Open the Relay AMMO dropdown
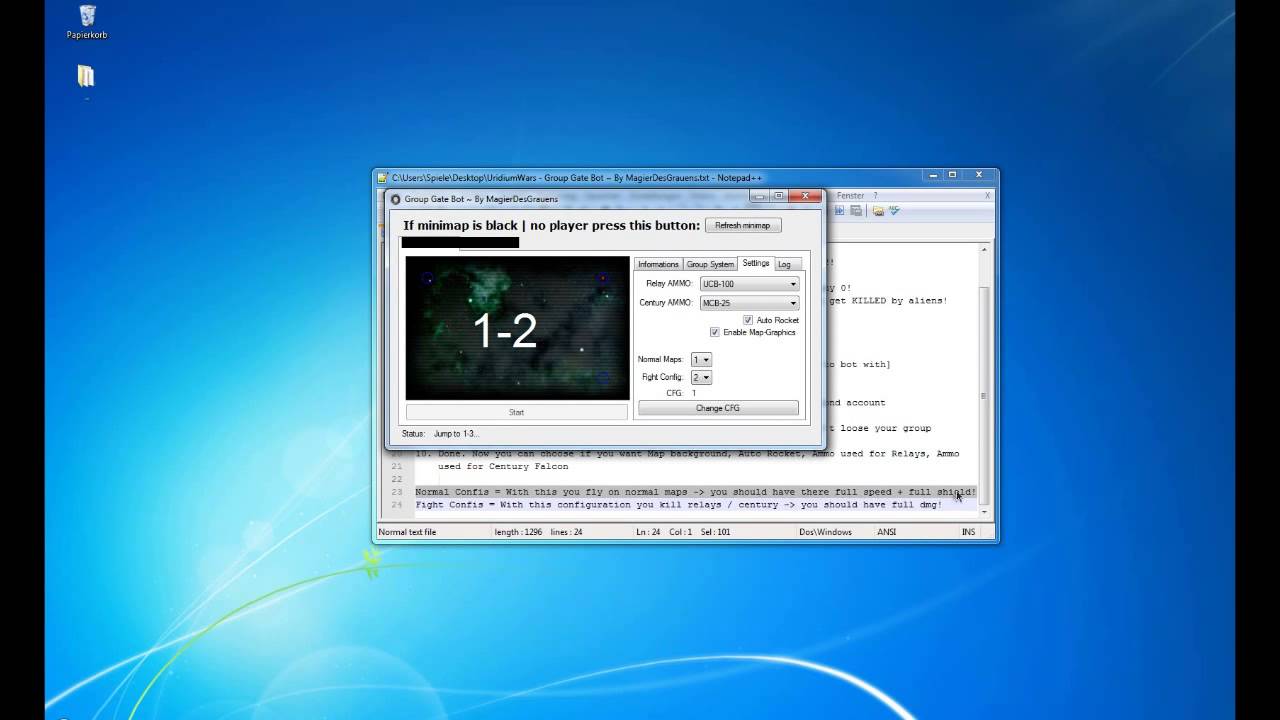 click(x=749, y=284)
